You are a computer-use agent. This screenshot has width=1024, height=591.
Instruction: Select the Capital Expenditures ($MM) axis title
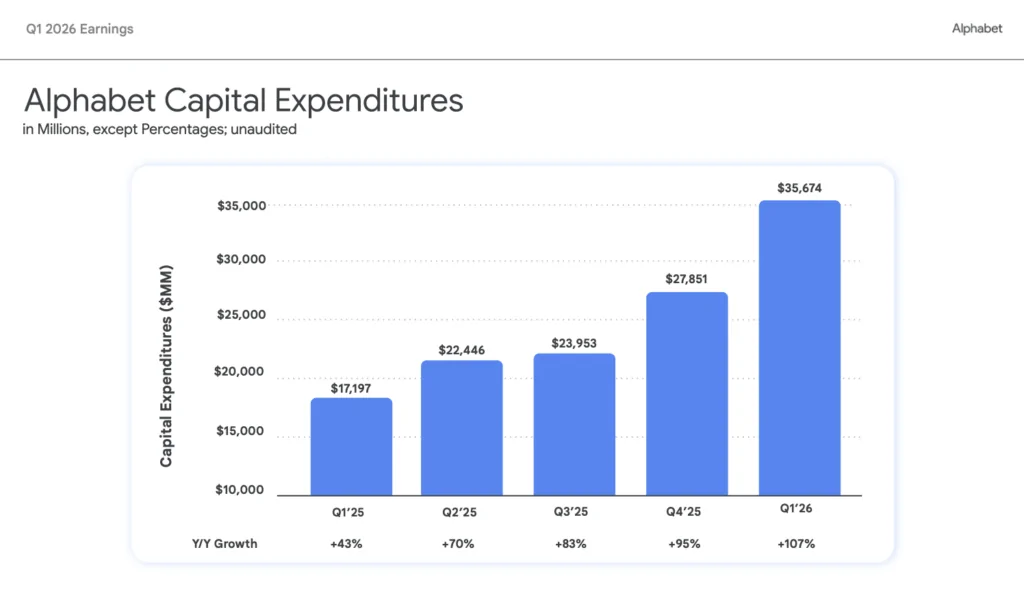tap(167, 366)
